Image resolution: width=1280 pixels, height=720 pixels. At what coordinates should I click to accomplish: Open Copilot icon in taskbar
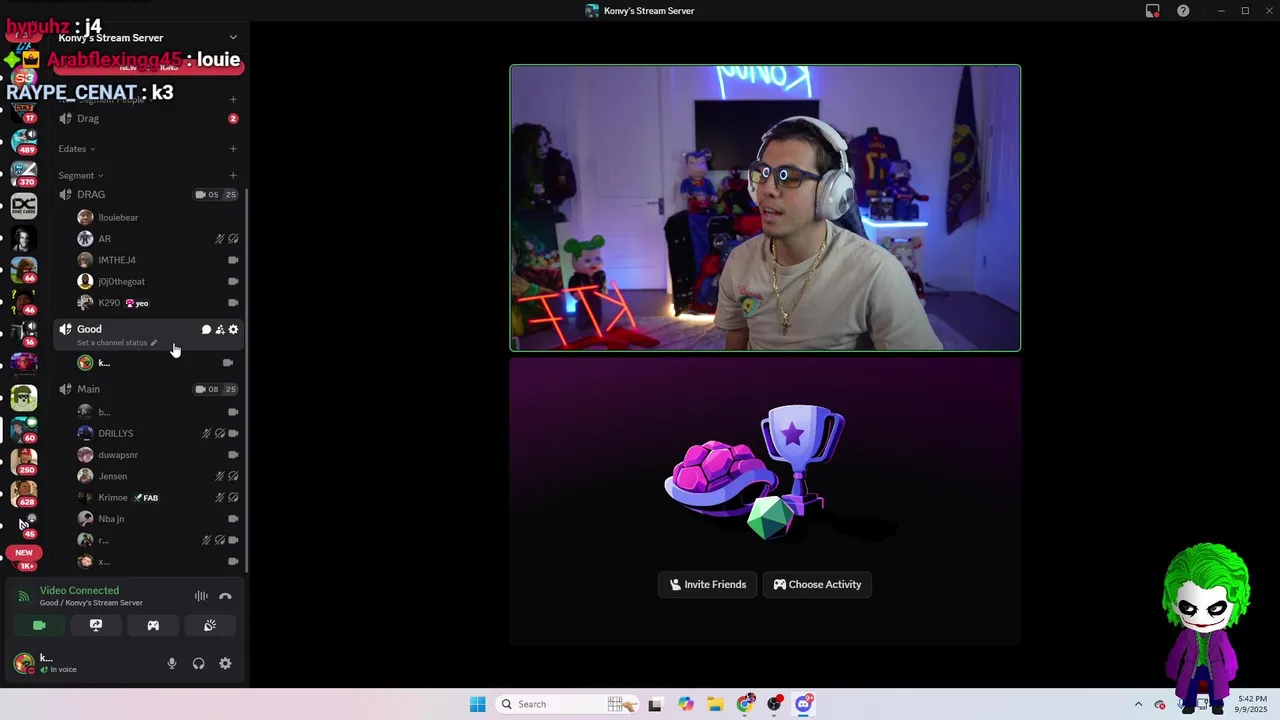(685, 704)
